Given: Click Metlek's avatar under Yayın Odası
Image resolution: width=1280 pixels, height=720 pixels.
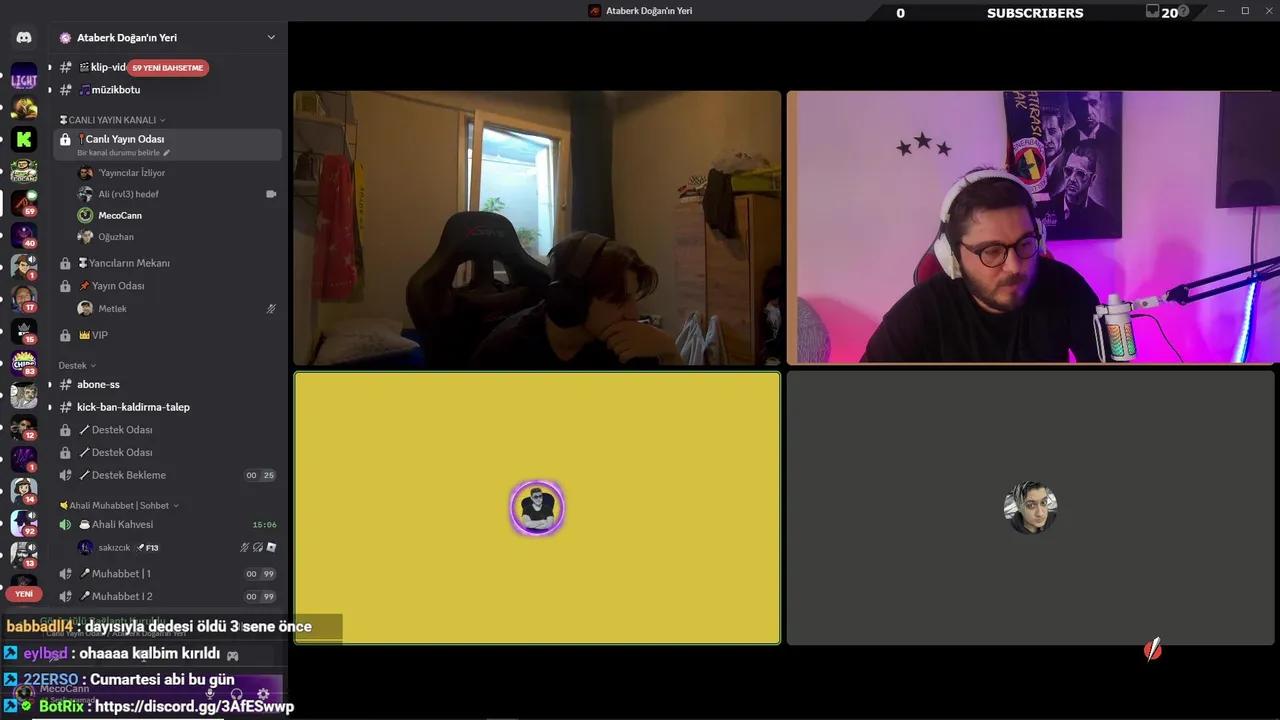Looking at the screenshot, I should [x=85, y=309].
